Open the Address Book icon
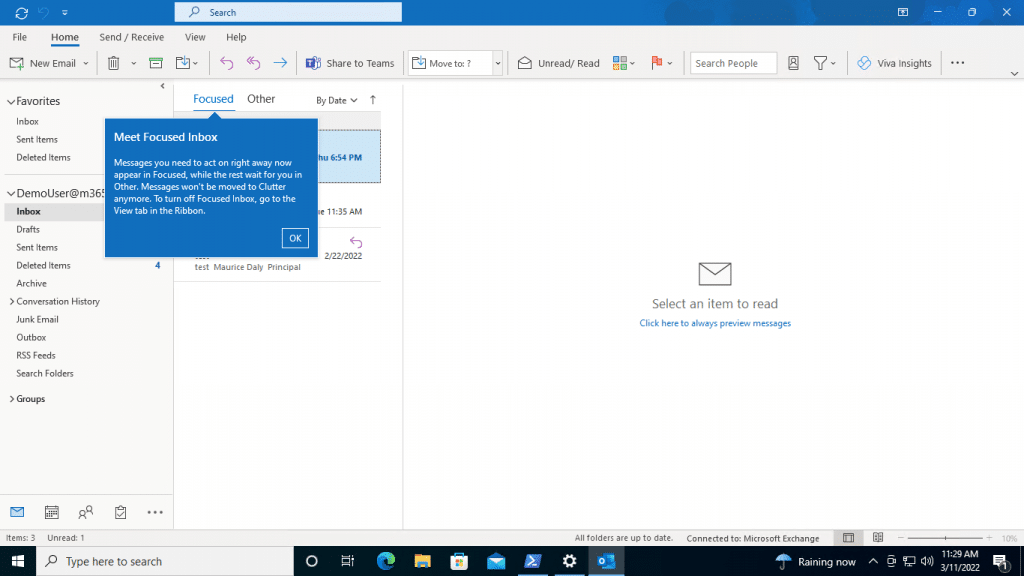 click(793, 63)
